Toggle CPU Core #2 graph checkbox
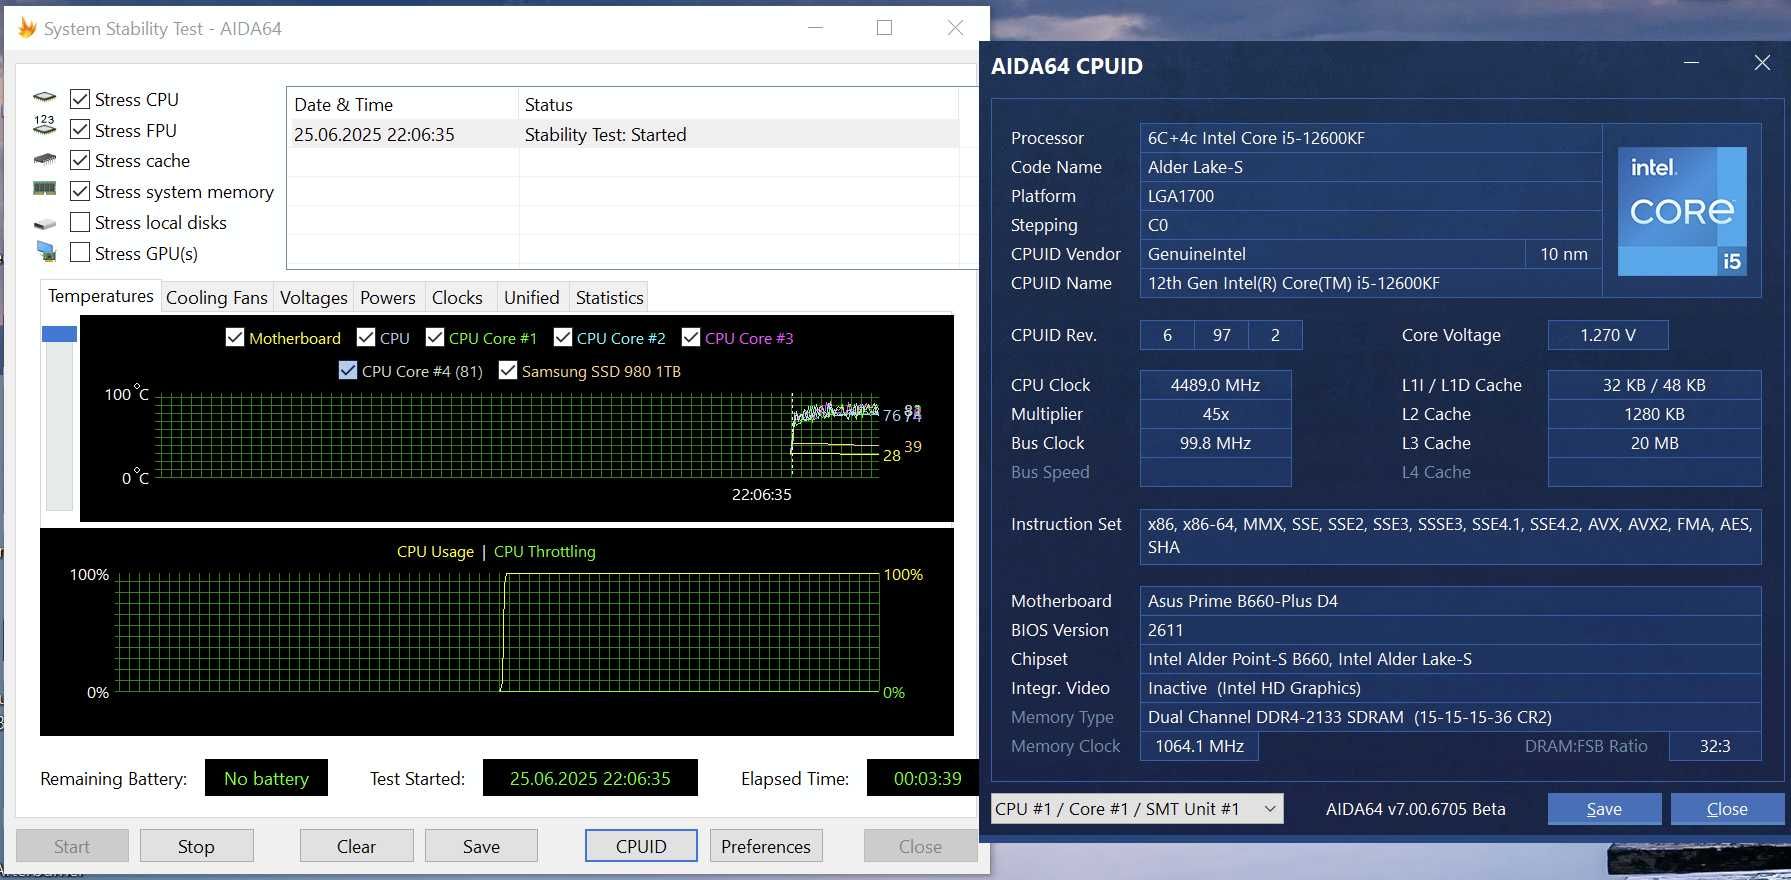Viewport: 1791px width, 880px height. 562,338
